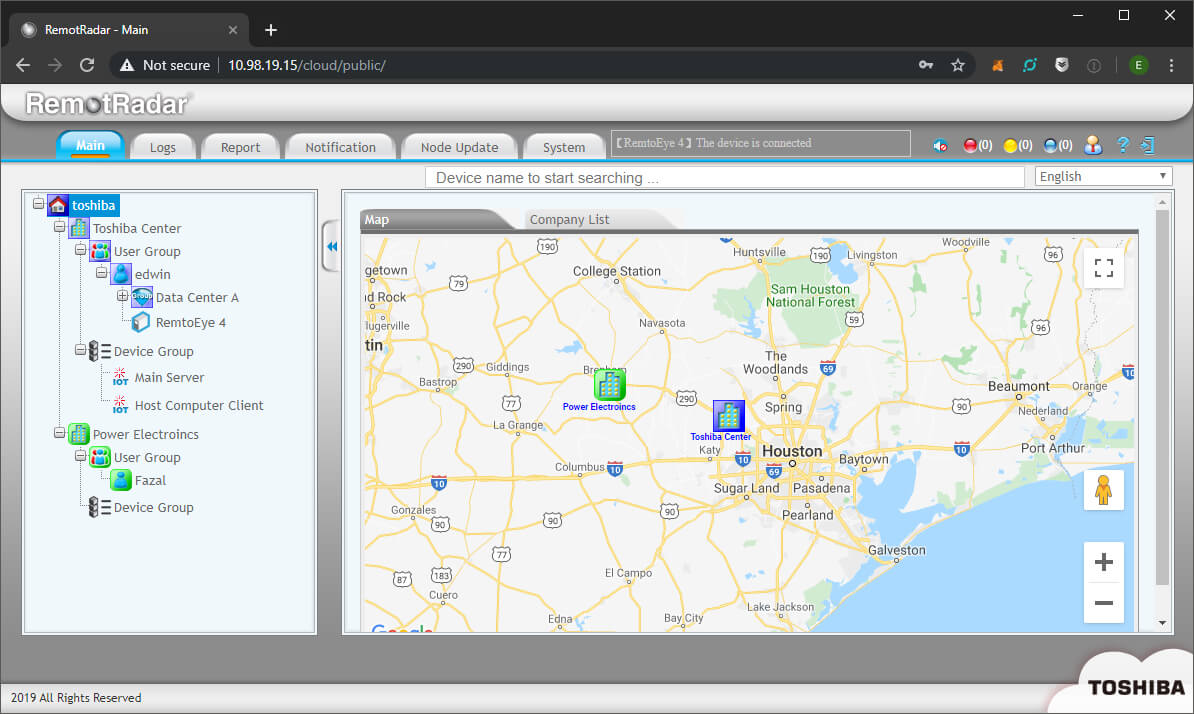1194x714 pixels.
Task: Expand the Data Center A node
Action: (122, 296)
